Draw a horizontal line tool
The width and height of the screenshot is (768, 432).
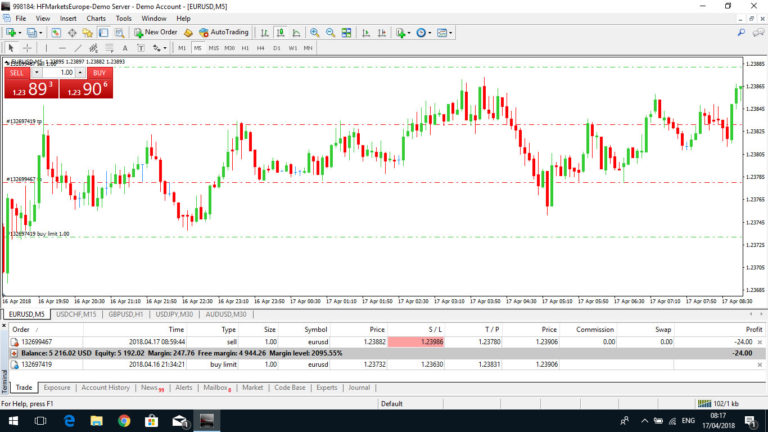(x=62, y=48)
